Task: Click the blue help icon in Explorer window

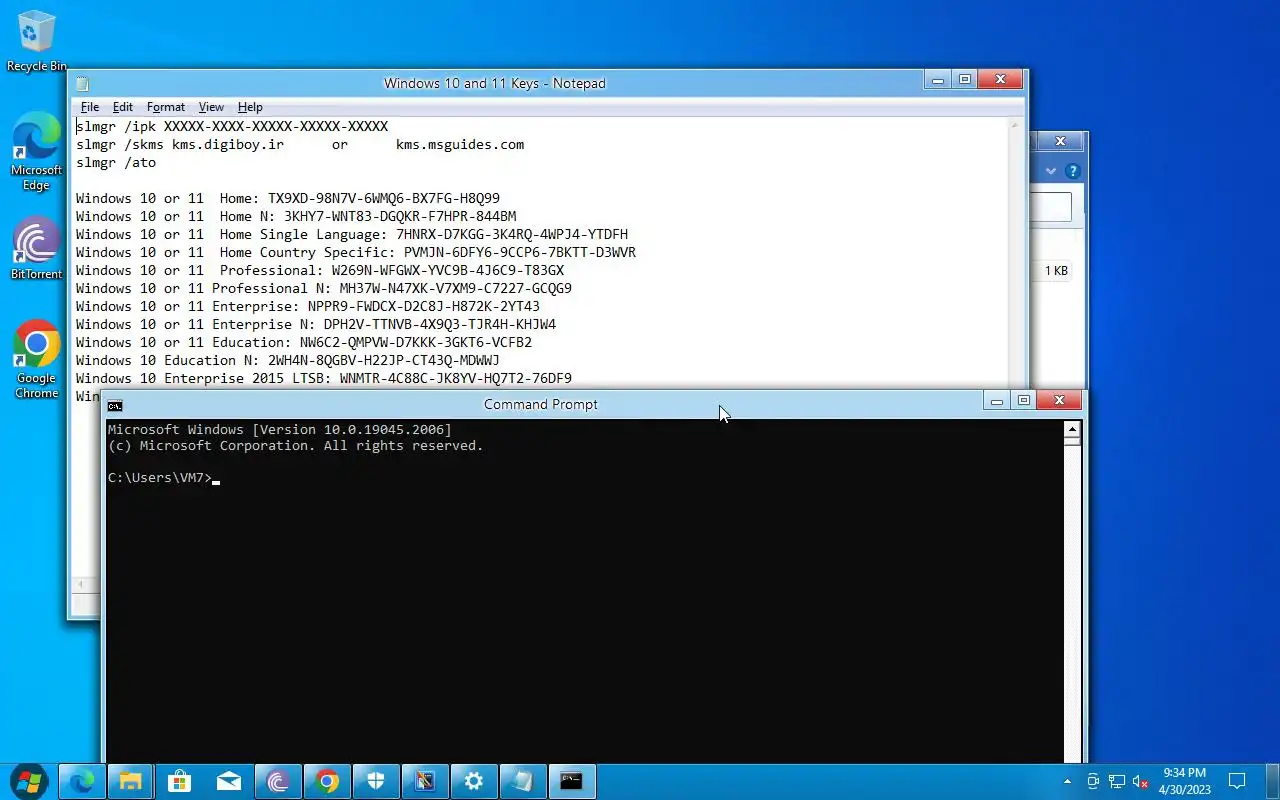Action: [1072, 171]
